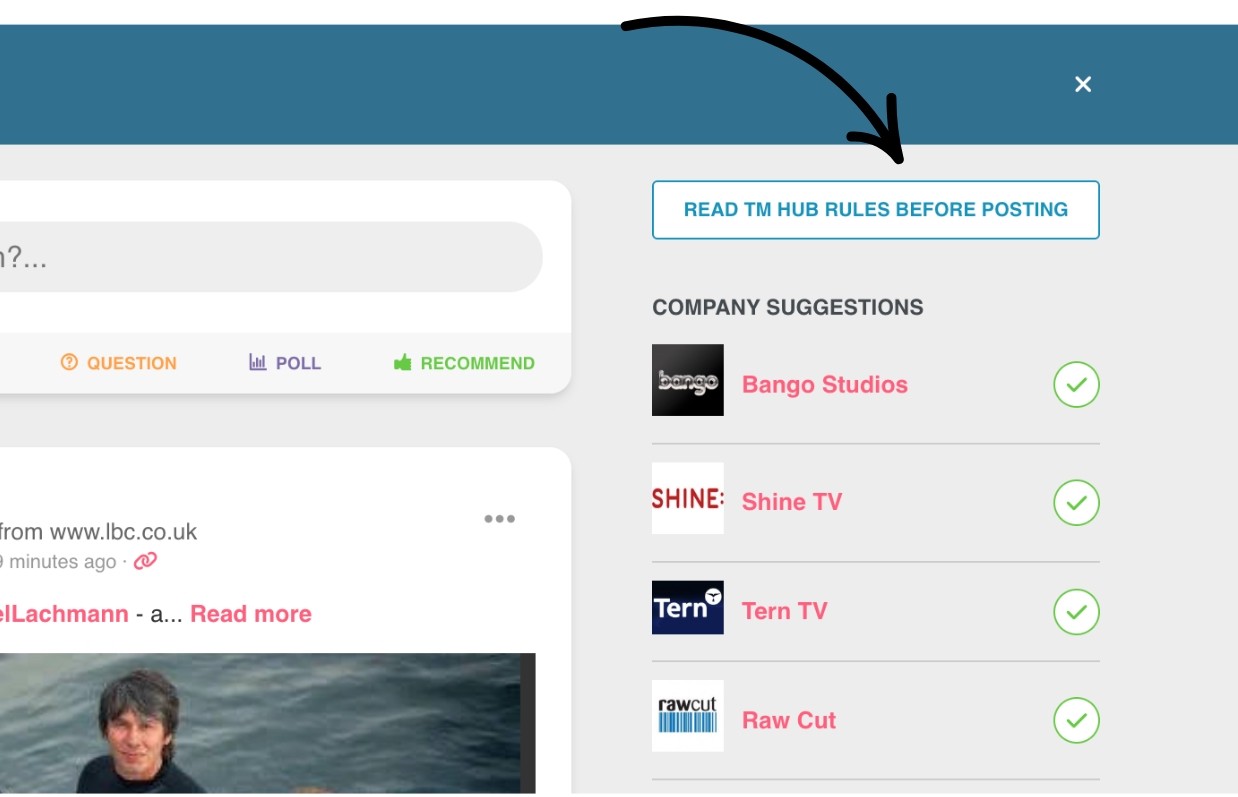Viewport: 1238px width, 797px height.
Task: Open the Tern TV company name link
Action: tap(785, 611)
